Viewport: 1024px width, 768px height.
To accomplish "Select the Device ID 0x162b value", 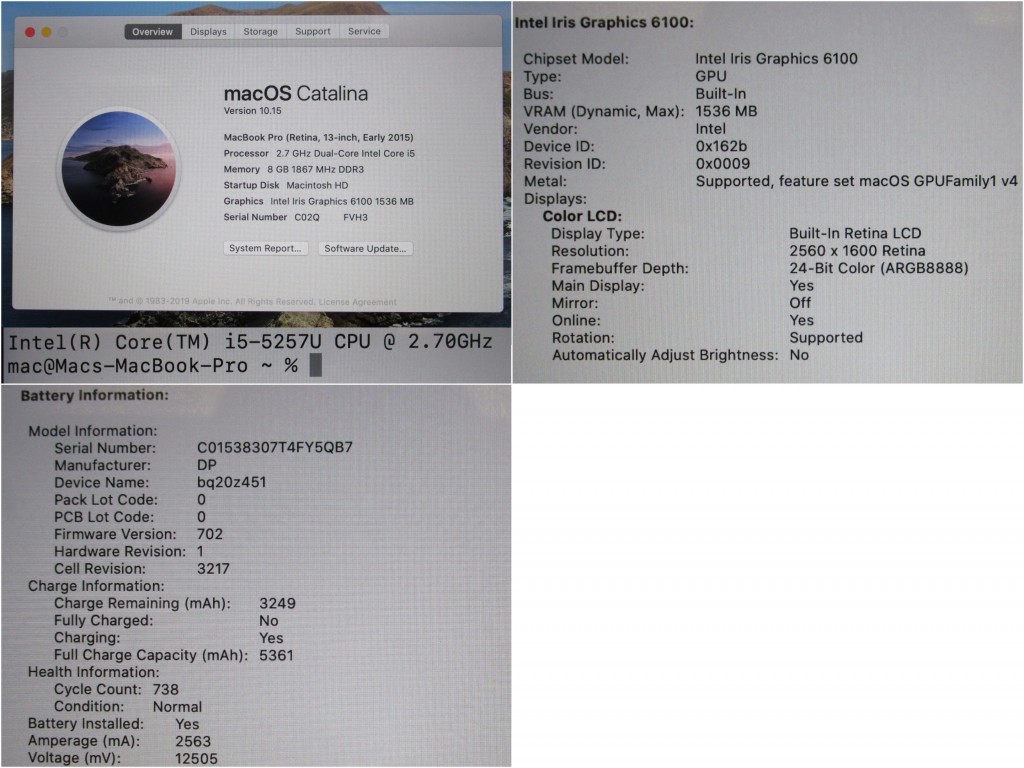I will coord(721,146).
